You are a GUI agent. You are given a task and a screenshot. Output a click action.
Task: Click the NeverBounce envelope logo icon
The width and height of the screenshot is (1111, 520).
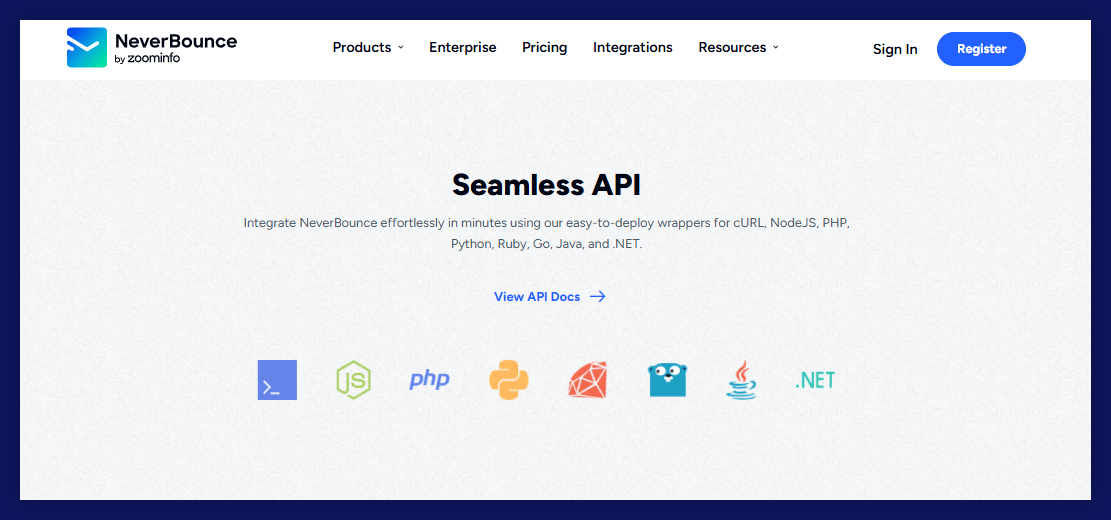[86, 47]
